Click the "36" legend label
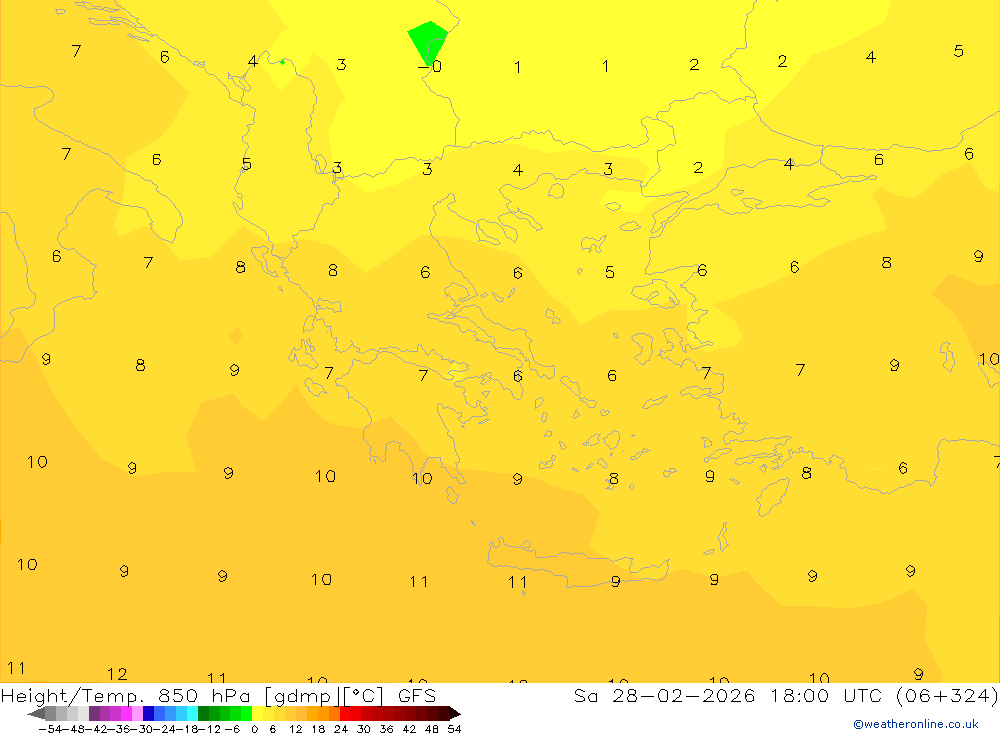The image size is (1000, 733). (386, 729)
